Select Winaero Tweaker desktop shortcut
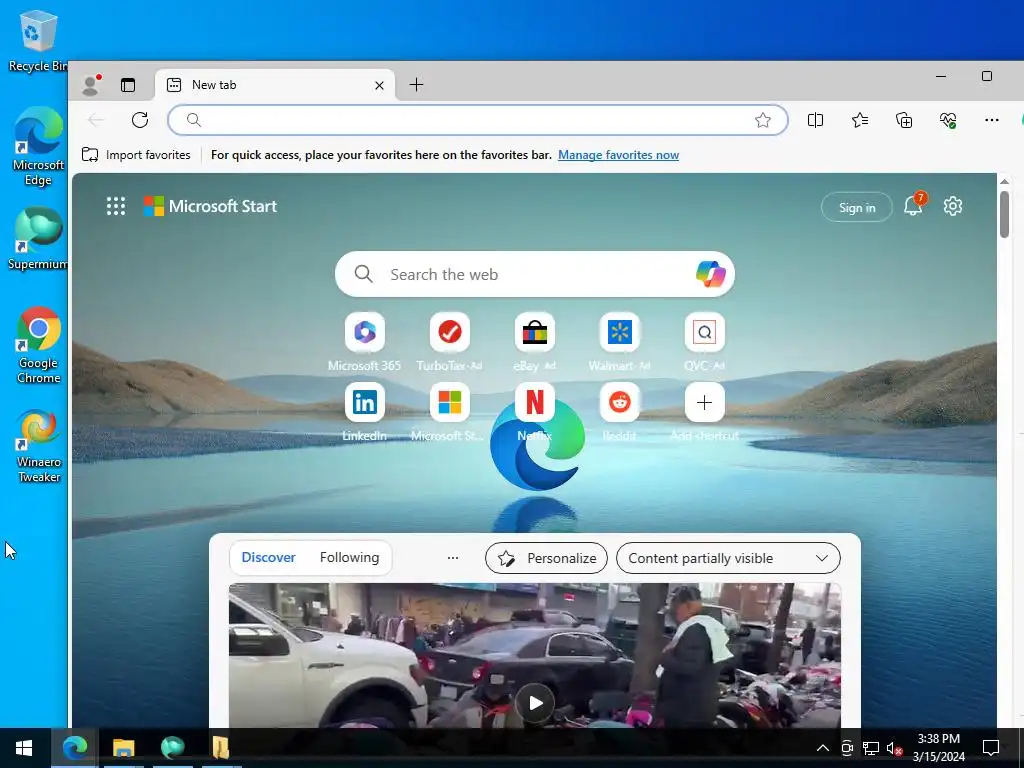This screenshot has height=768, width=1024. point(39,446)
